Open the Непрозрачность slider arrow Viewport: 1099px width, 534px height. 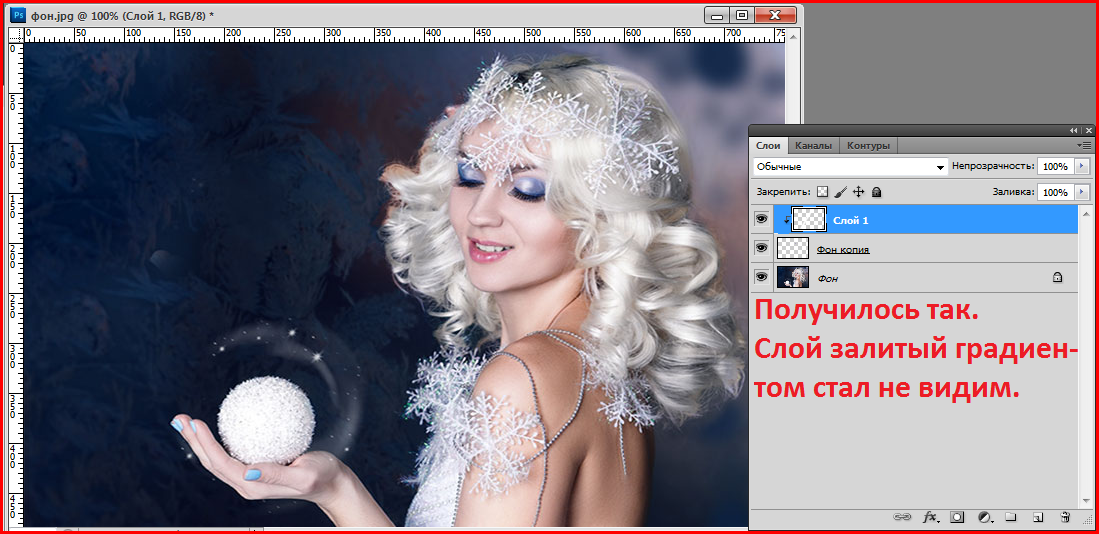pyautogui.click(x=1083, y=167)
